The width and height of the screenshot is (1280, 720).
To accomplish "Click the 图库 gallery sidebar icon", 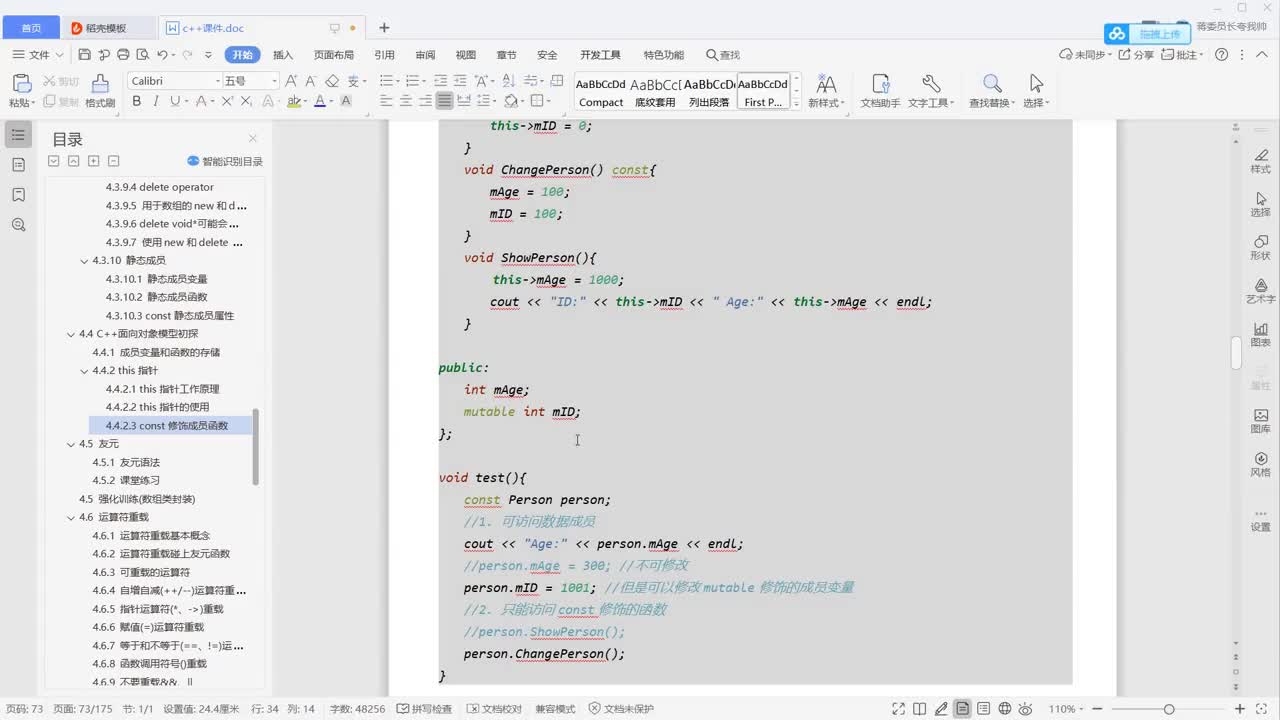I will [x=1260, y=421].
